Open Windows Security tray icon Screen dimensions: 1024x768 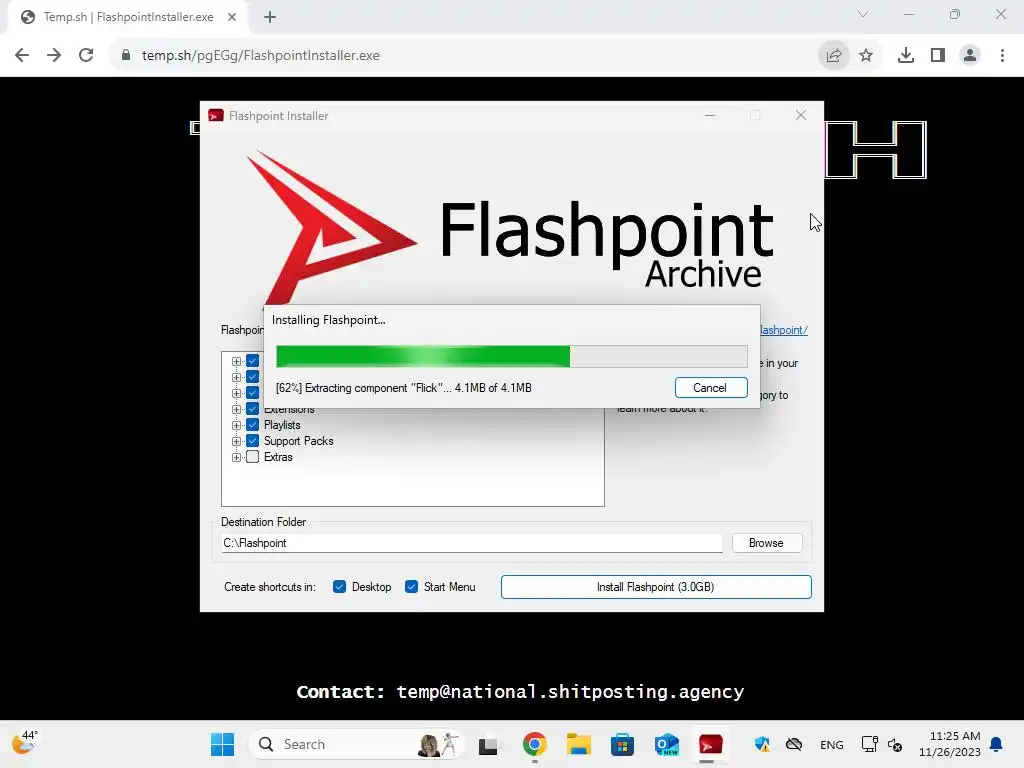[761, 744]
